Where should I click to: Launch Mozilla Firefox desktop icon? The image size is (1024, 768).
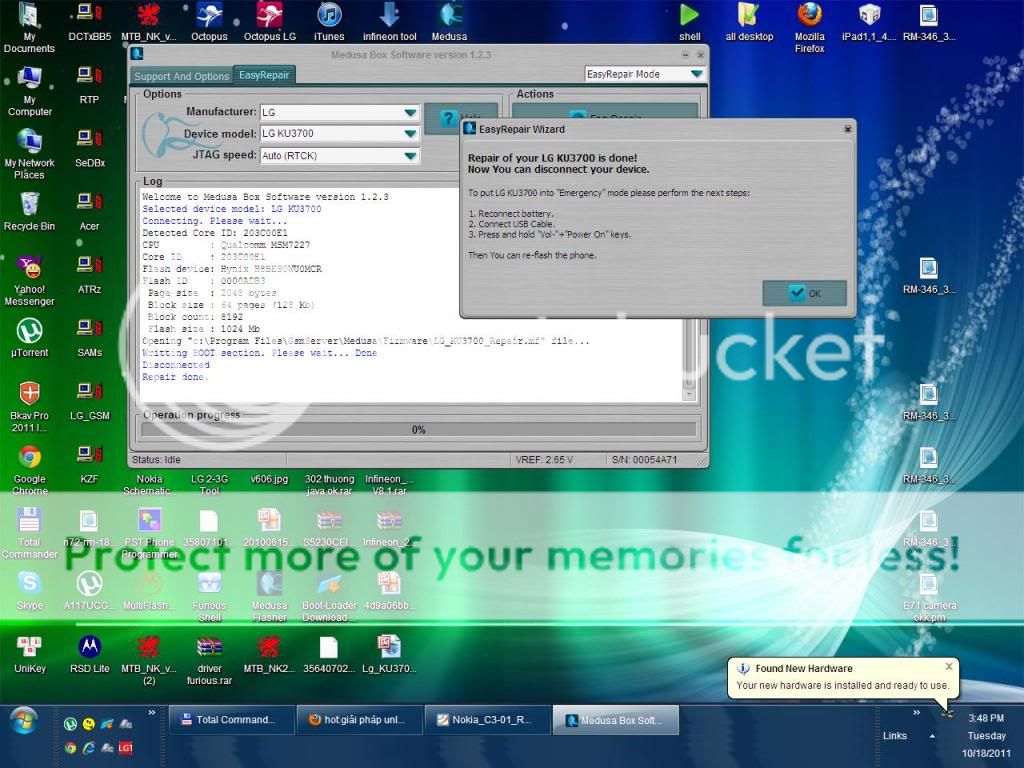809,27
